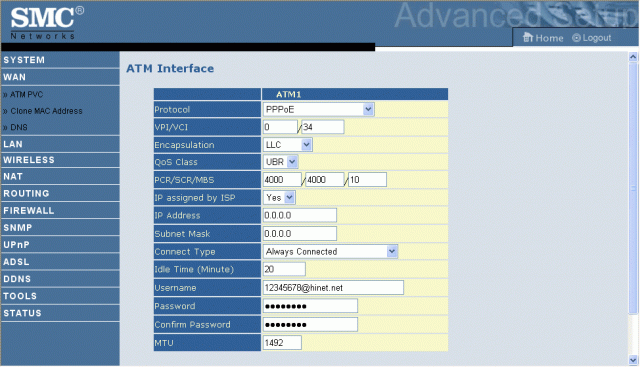Click the IP Address input field
Viewport: 640px width, 367px height.
(x=300, y=215)
